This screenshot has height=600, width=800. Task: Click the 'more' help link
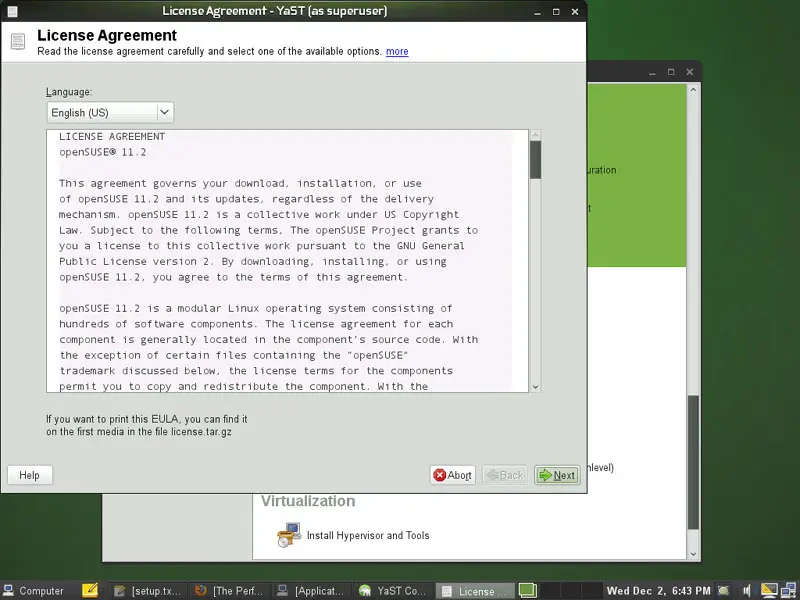tap(397, 52)
